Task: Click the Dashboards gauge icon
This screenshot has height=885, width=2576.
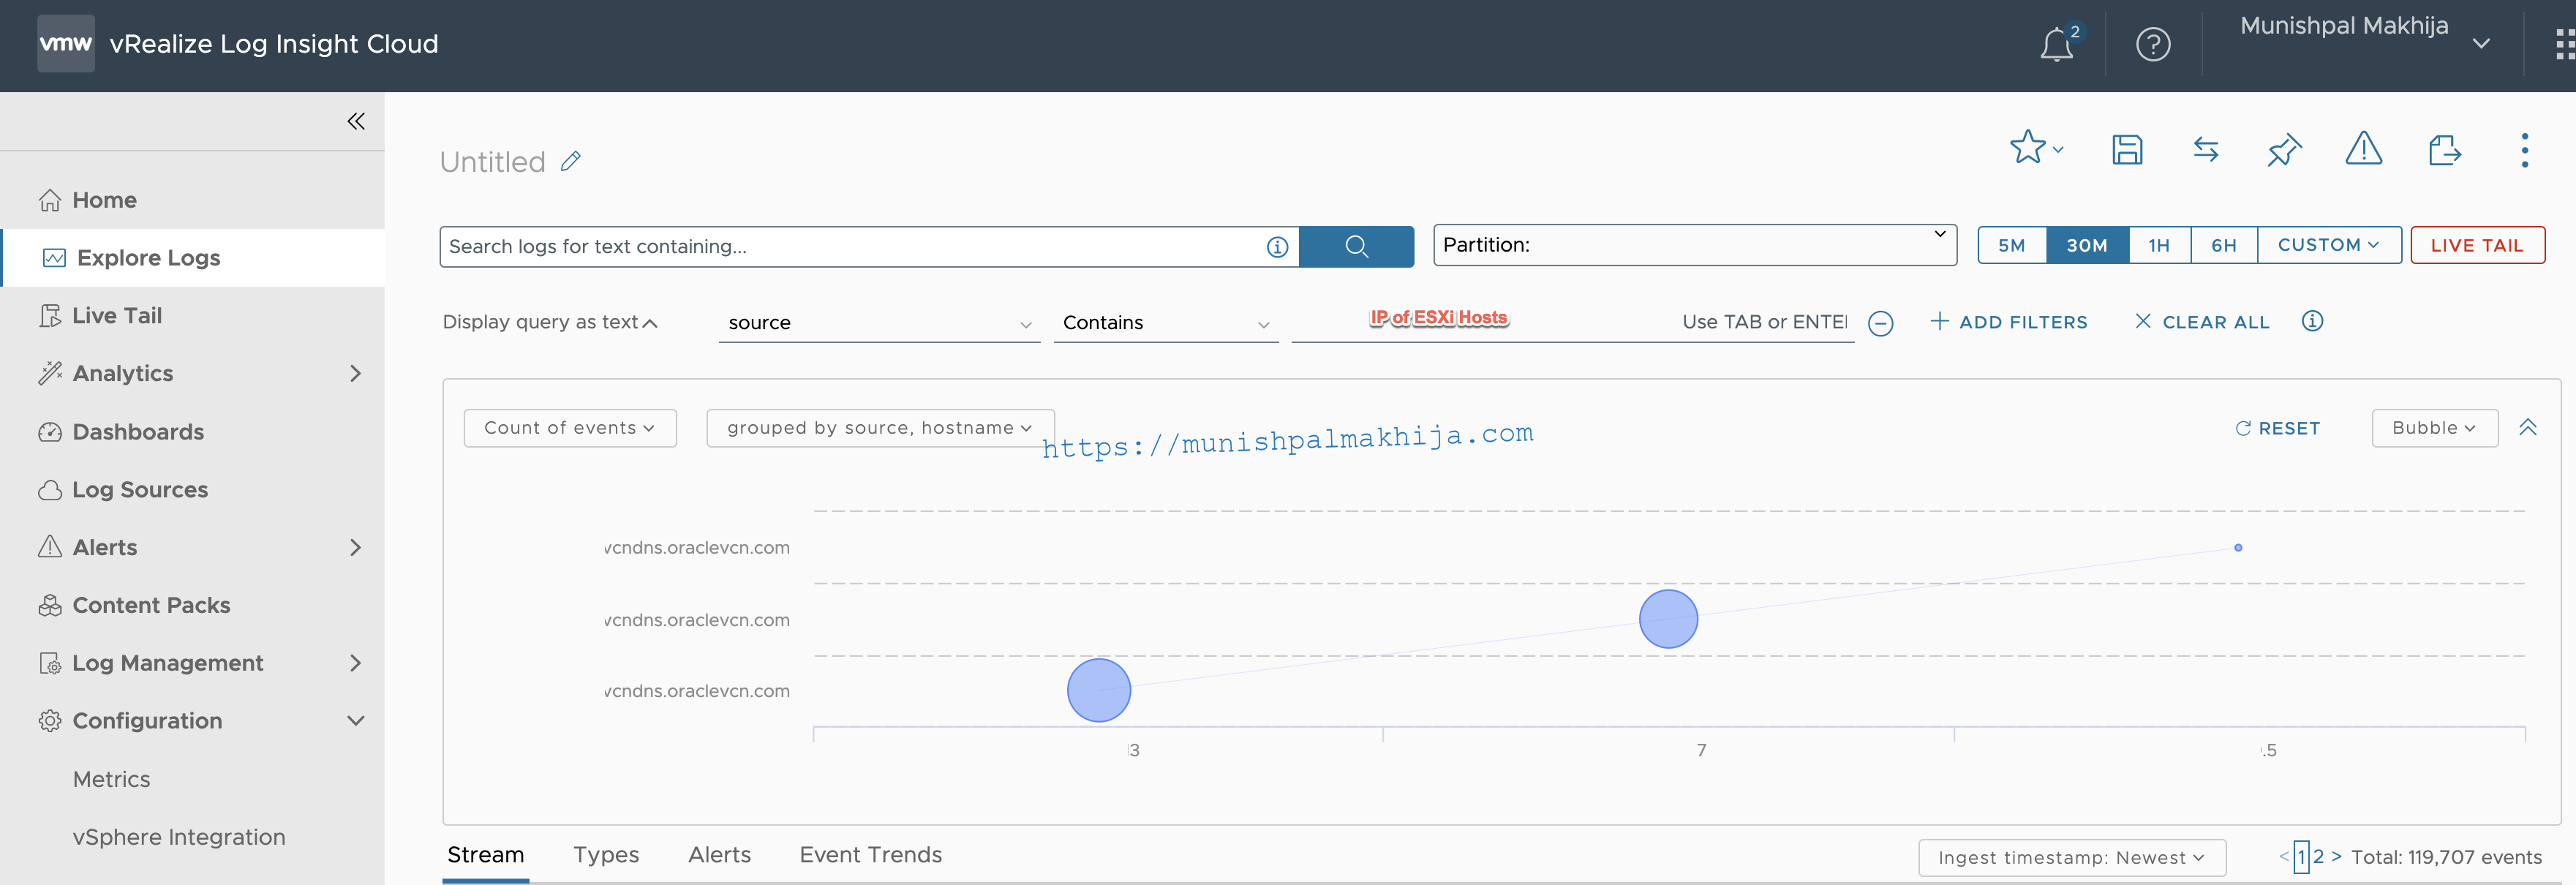Action: [x=50, y=432]
